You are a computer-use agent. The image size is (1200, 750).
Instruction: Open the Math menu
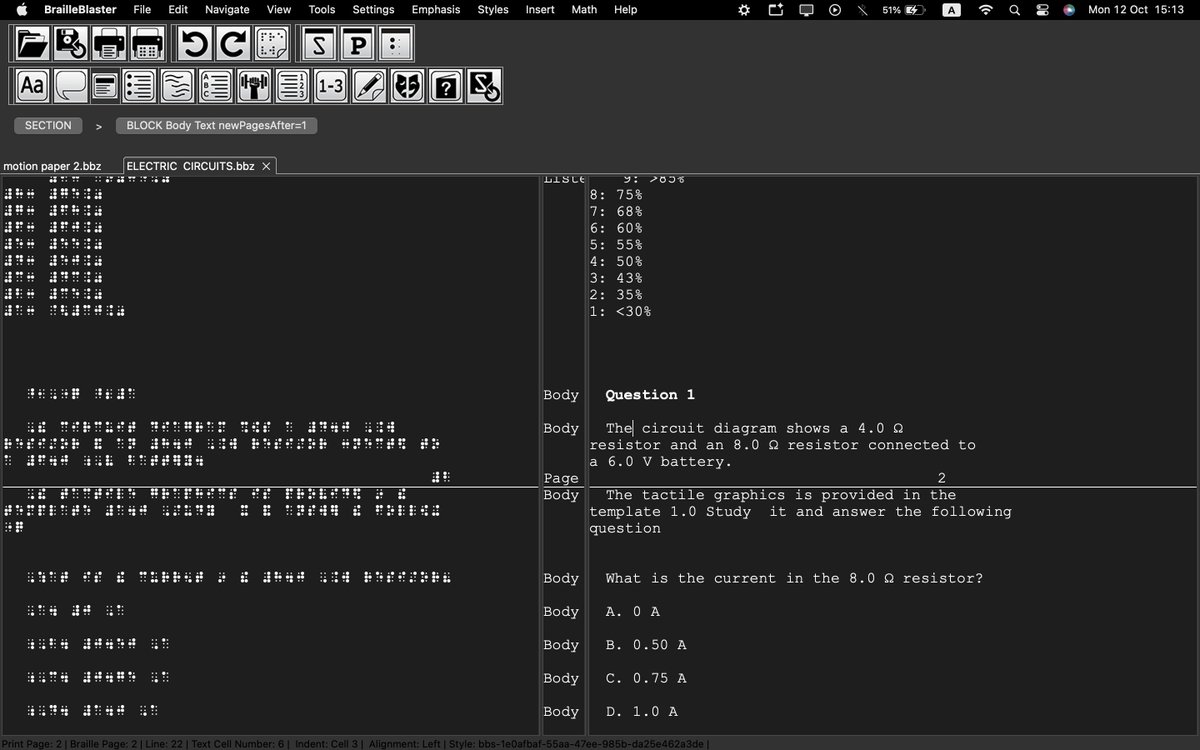[584, 10]
